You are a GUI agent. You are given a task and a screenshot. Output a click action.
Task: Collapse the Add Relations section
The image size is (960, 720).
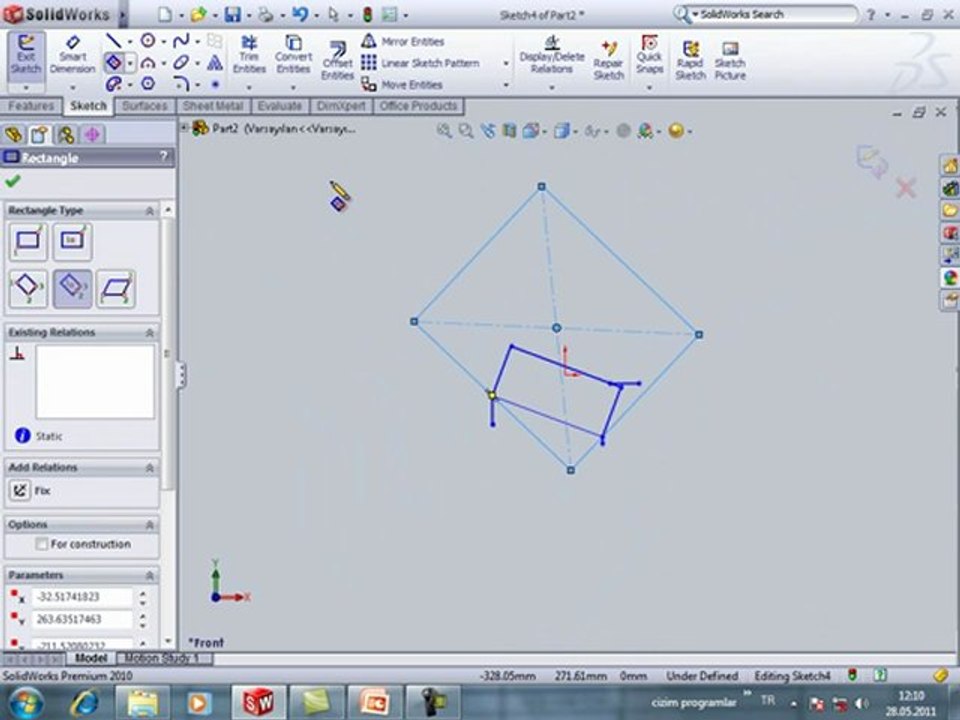pyautogui.click(x=149, y=468)
